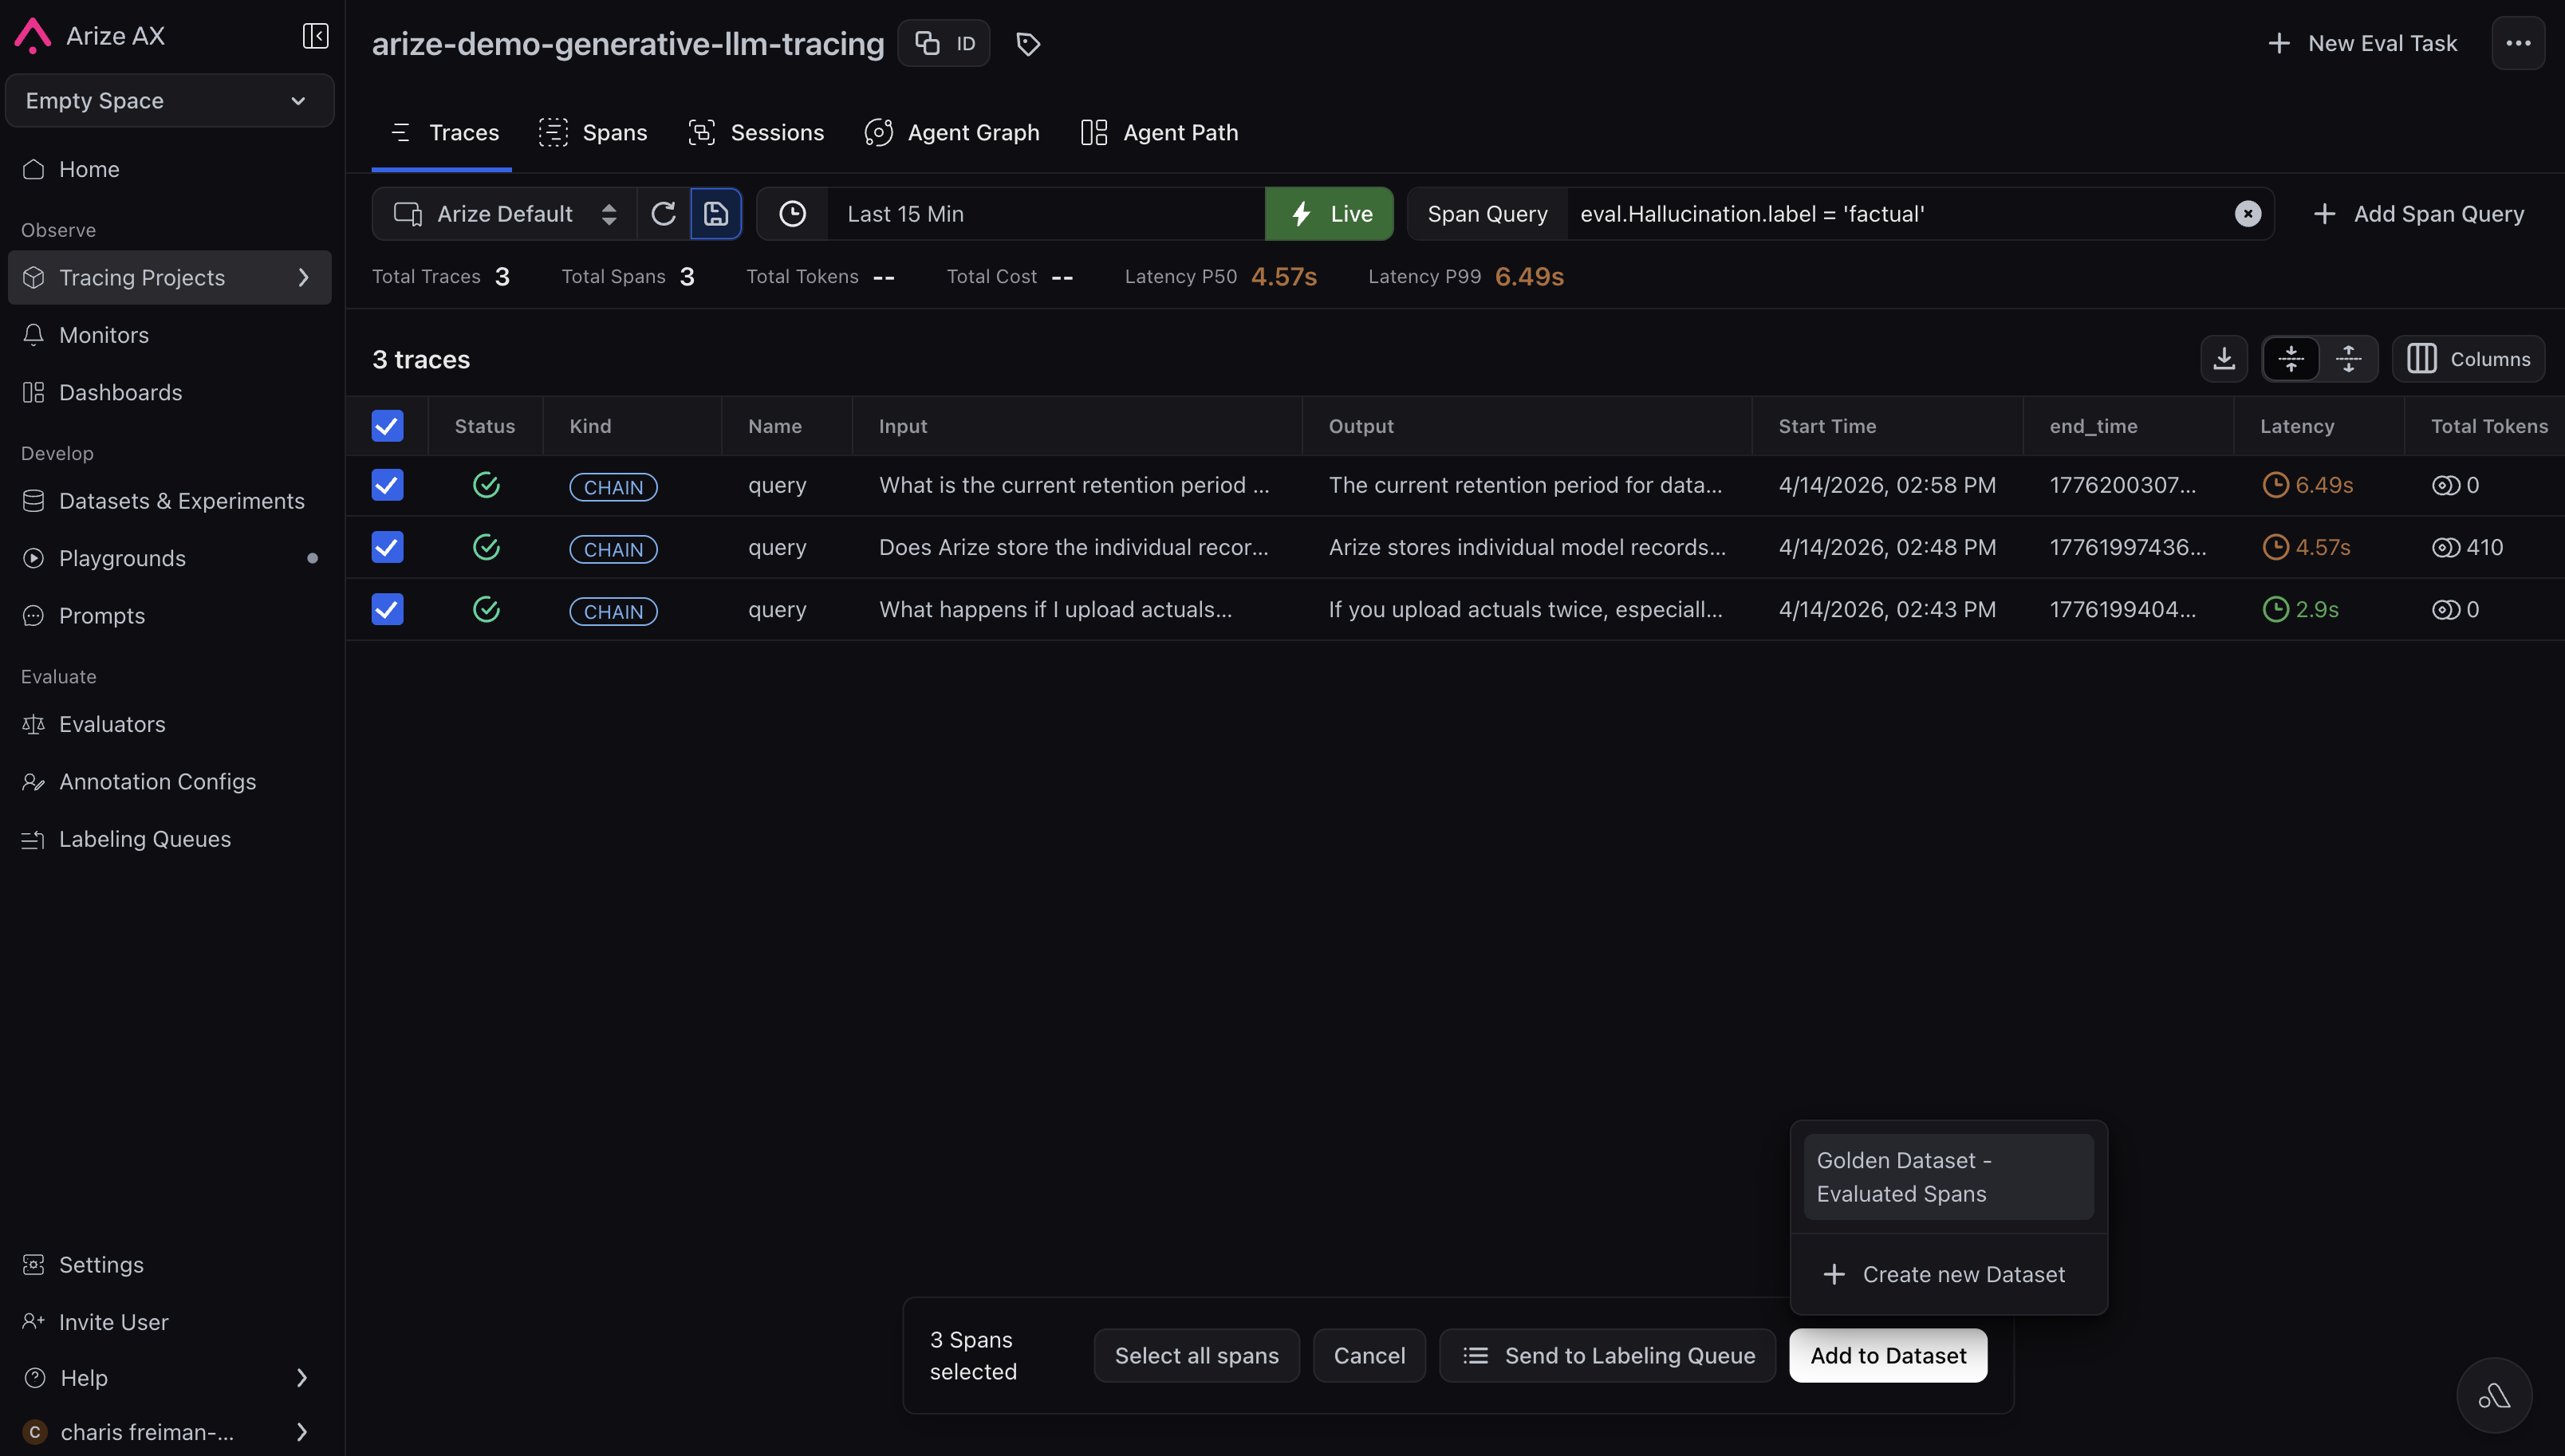
Task: Switch to the Sessions tab
Action: 756,133
